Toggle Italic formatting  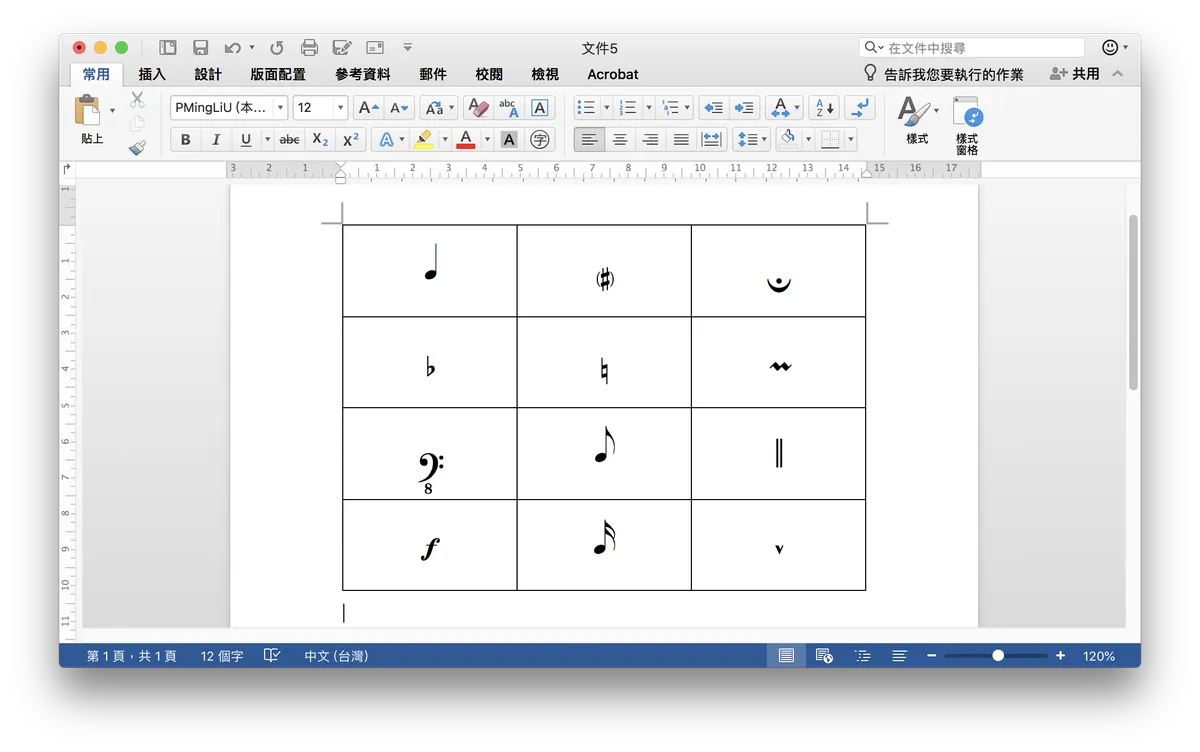215,140
